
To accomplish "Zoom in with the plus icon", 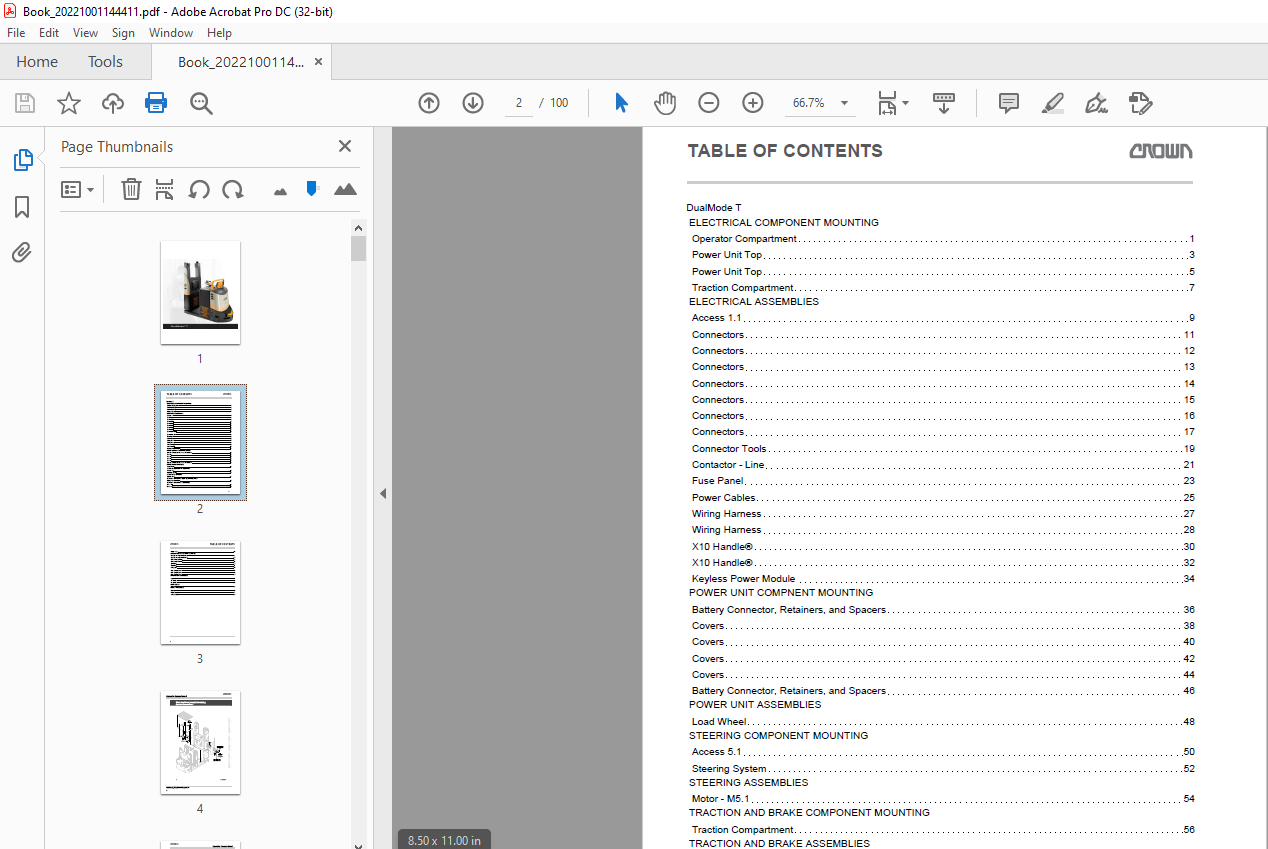I will [753, 103].
